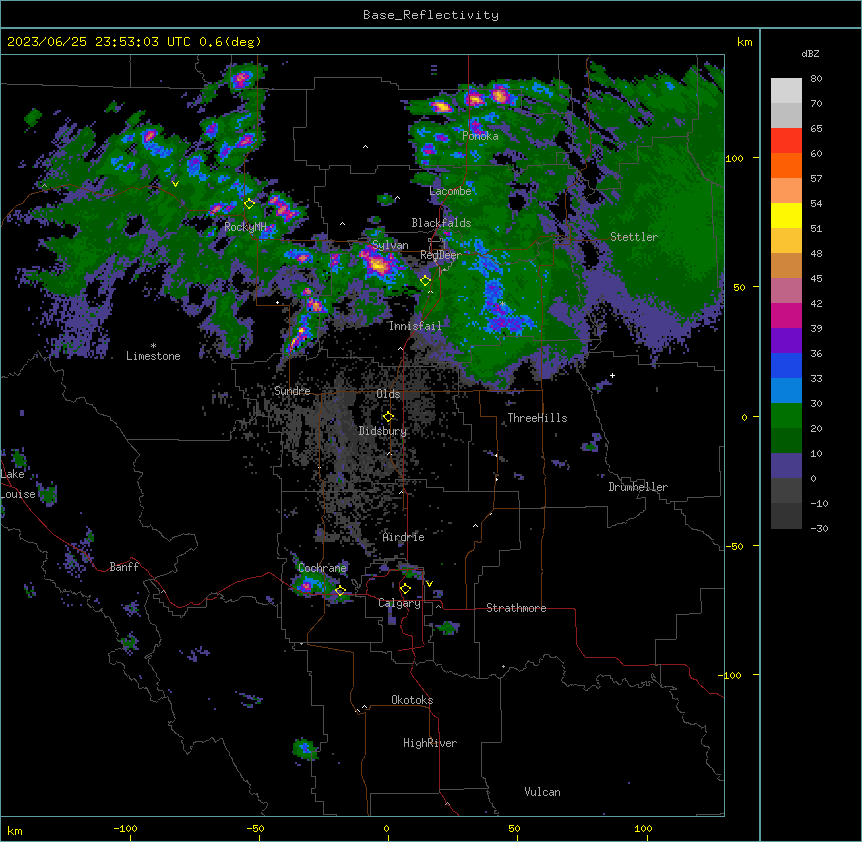The width and height of the screenshot is (862, 842).
Task: Click the asterisk marker above Limestone label
Action: pos(153,346)
